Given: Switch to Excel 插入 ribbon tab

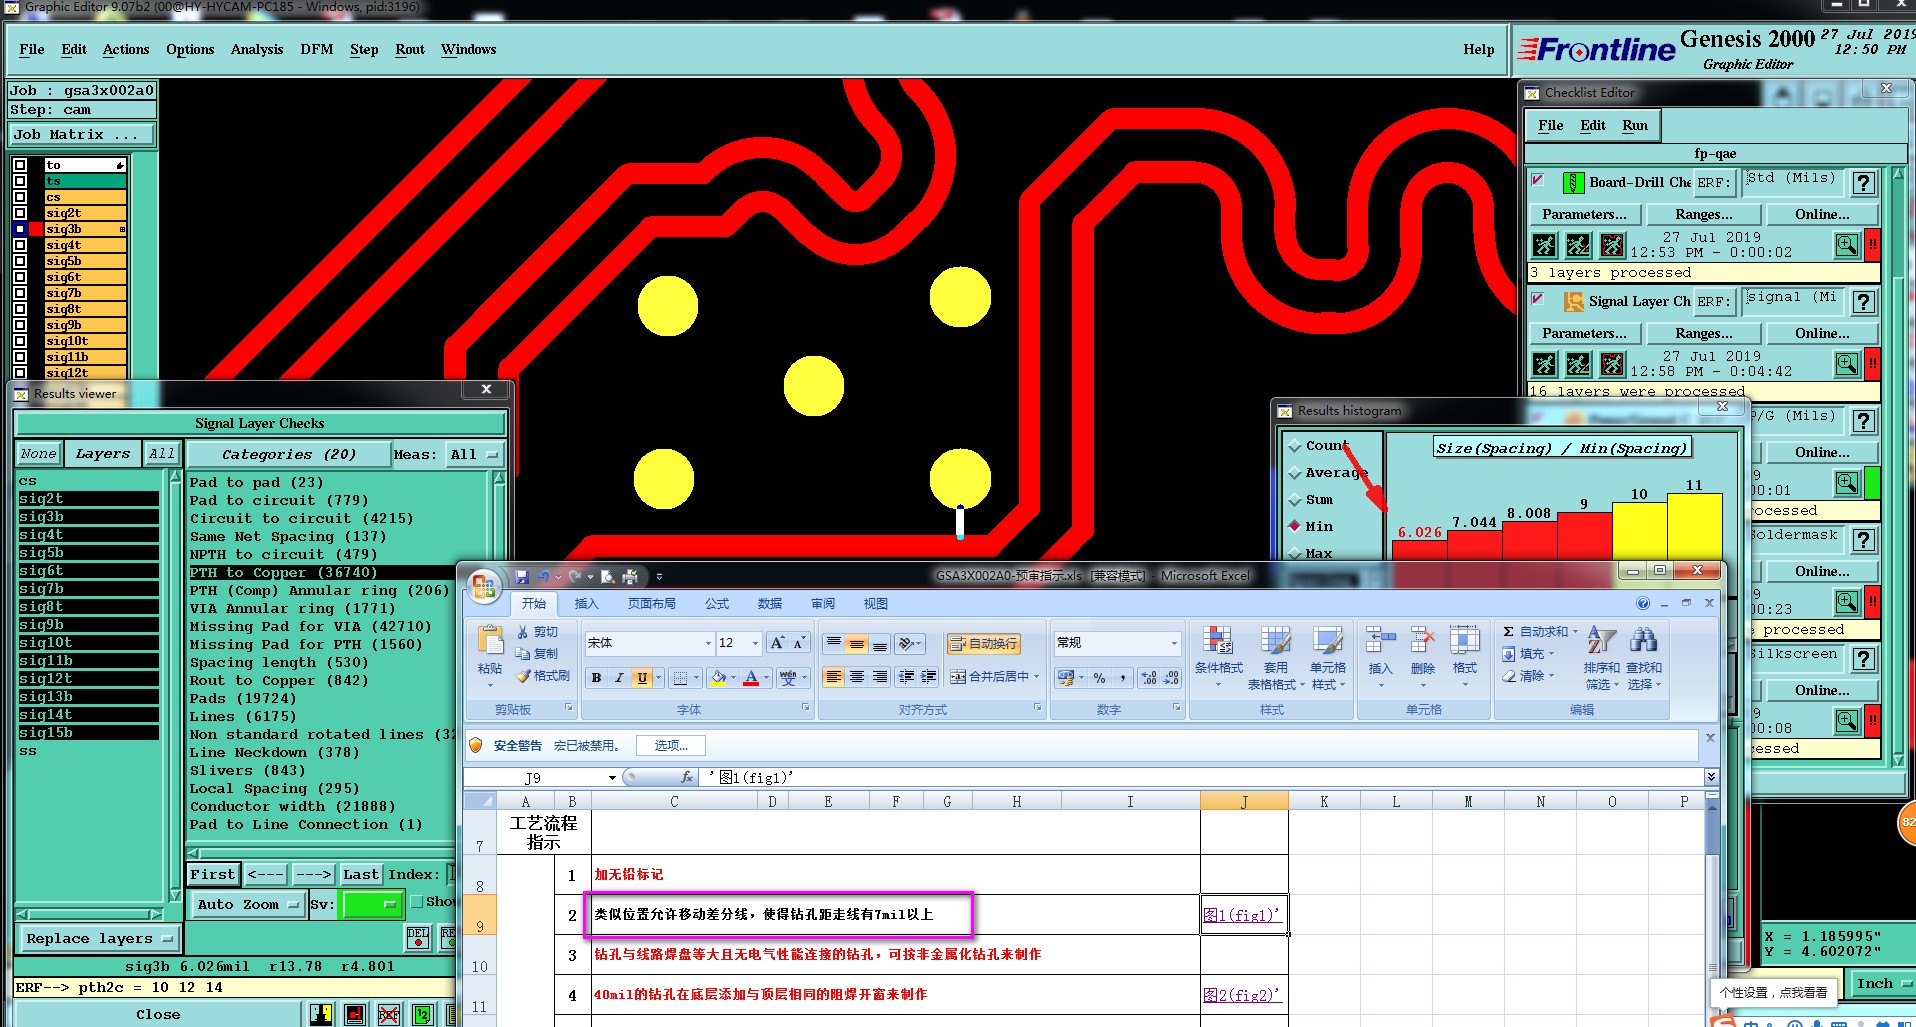Looking at the screenshot, I should (x=586, y=604).
